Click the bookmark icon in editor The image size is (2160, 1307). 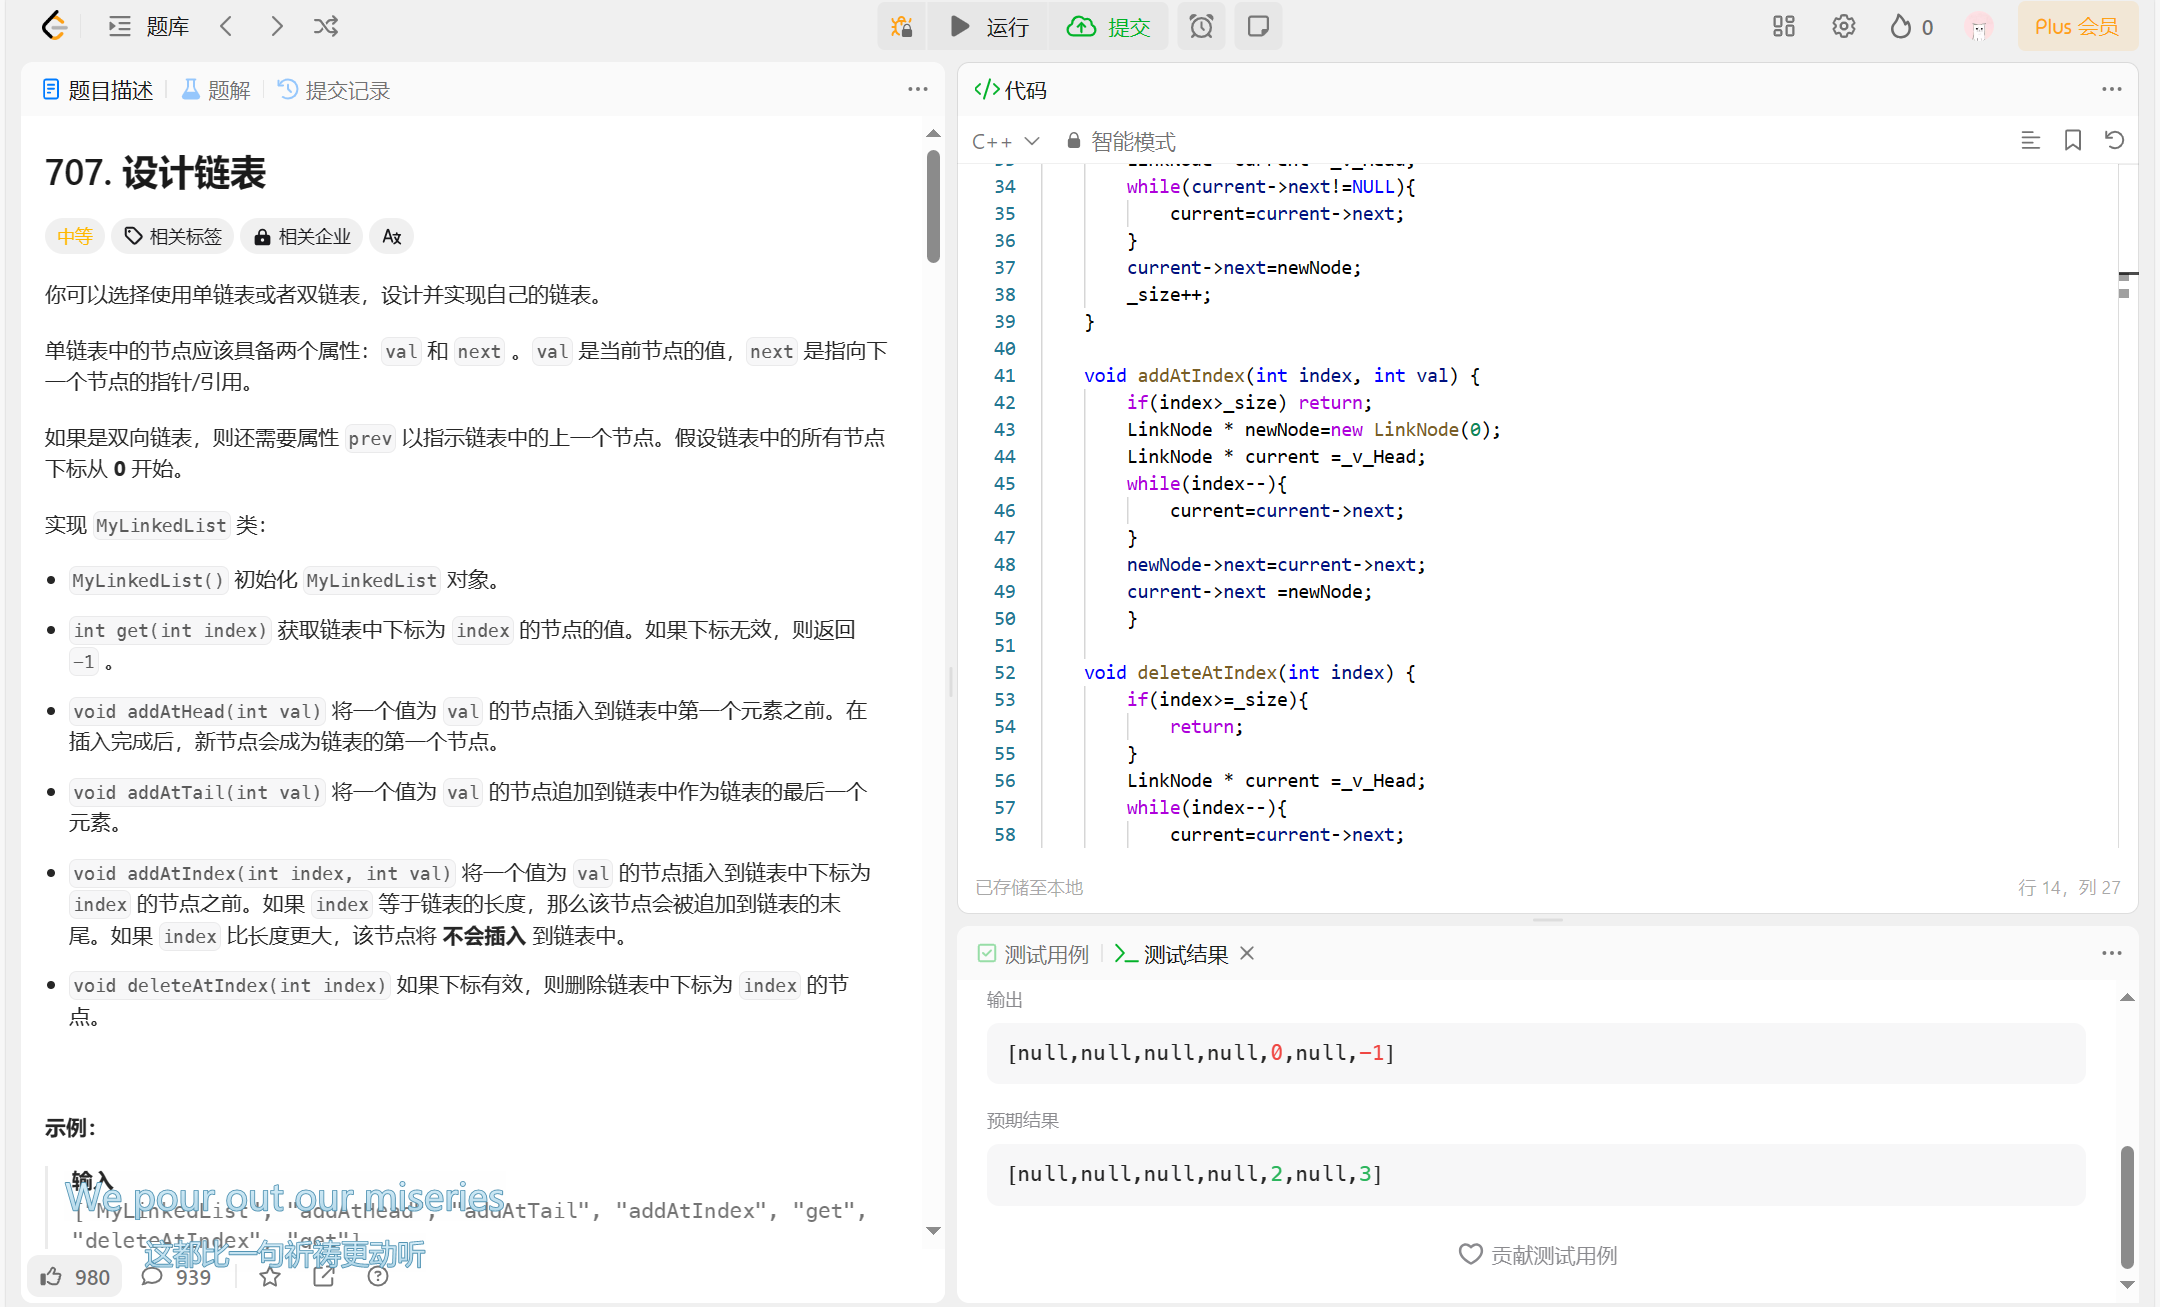(2073, 140)
